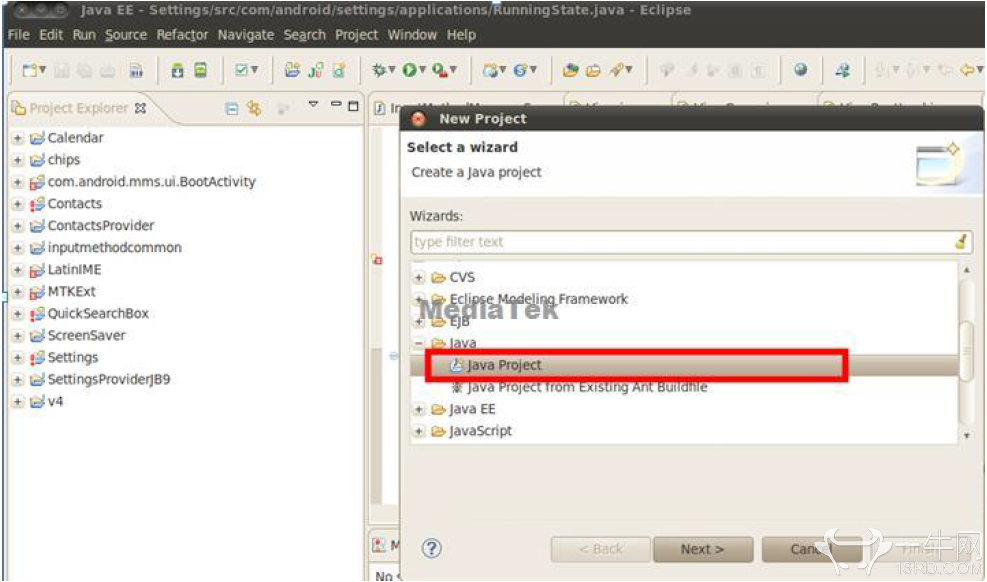The height and width of the screenshot is (582, 987).
Task: Expand the CVS wizard folder
Action: (419, 277)
